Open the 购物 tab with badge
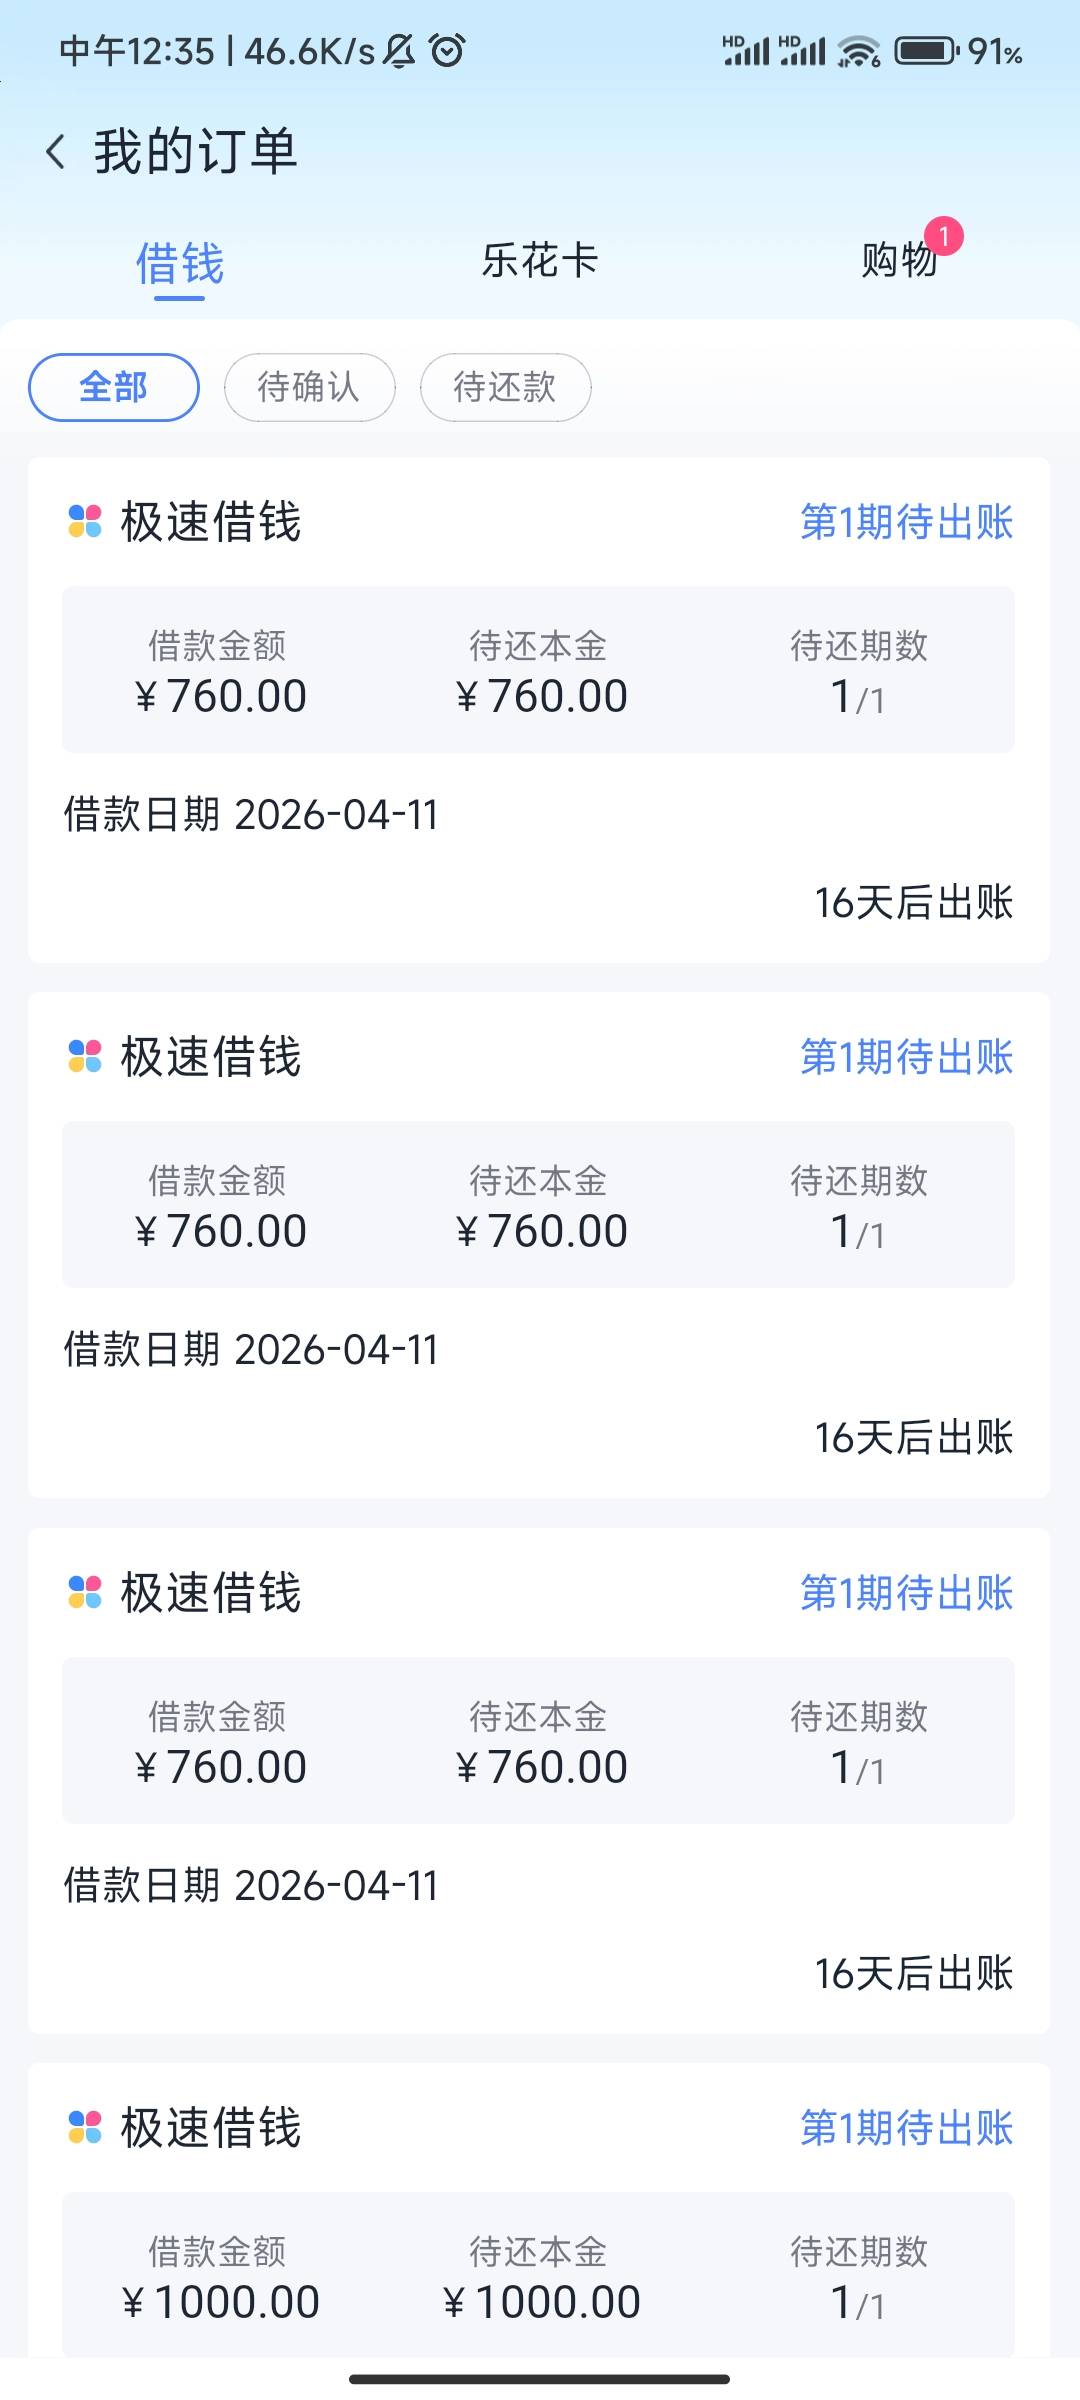 (x=898, y=261)
